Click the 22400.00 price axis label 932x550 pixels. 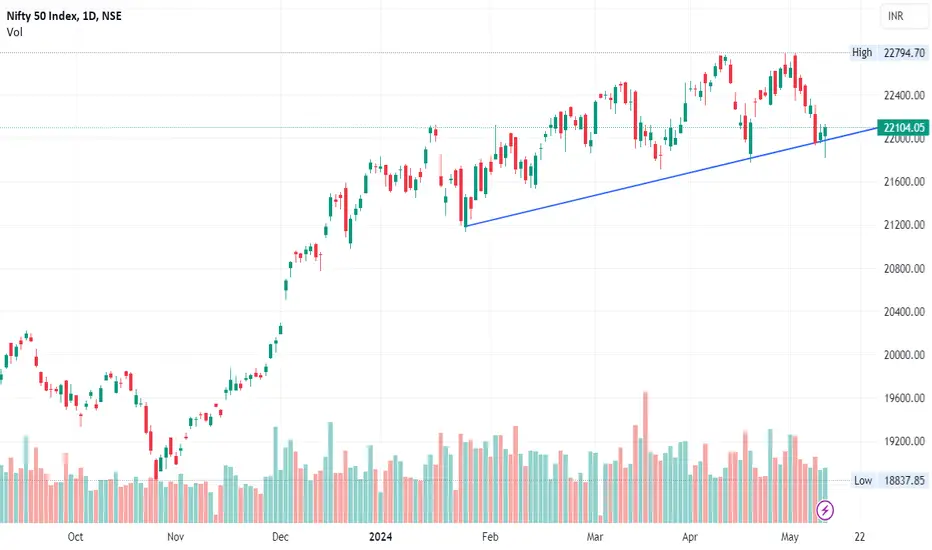(904, 95)
